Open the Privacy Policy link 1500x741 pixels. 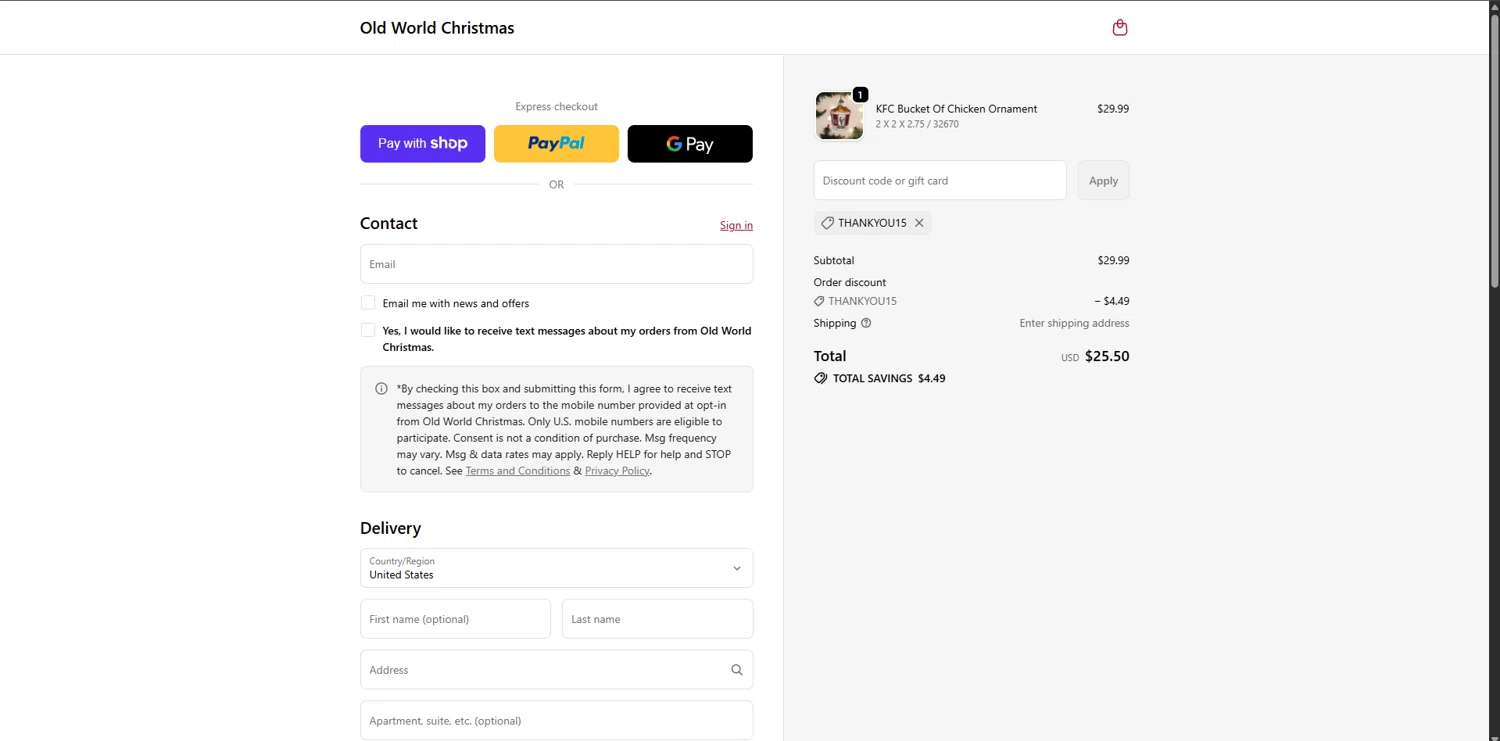(x=616, y=471)
